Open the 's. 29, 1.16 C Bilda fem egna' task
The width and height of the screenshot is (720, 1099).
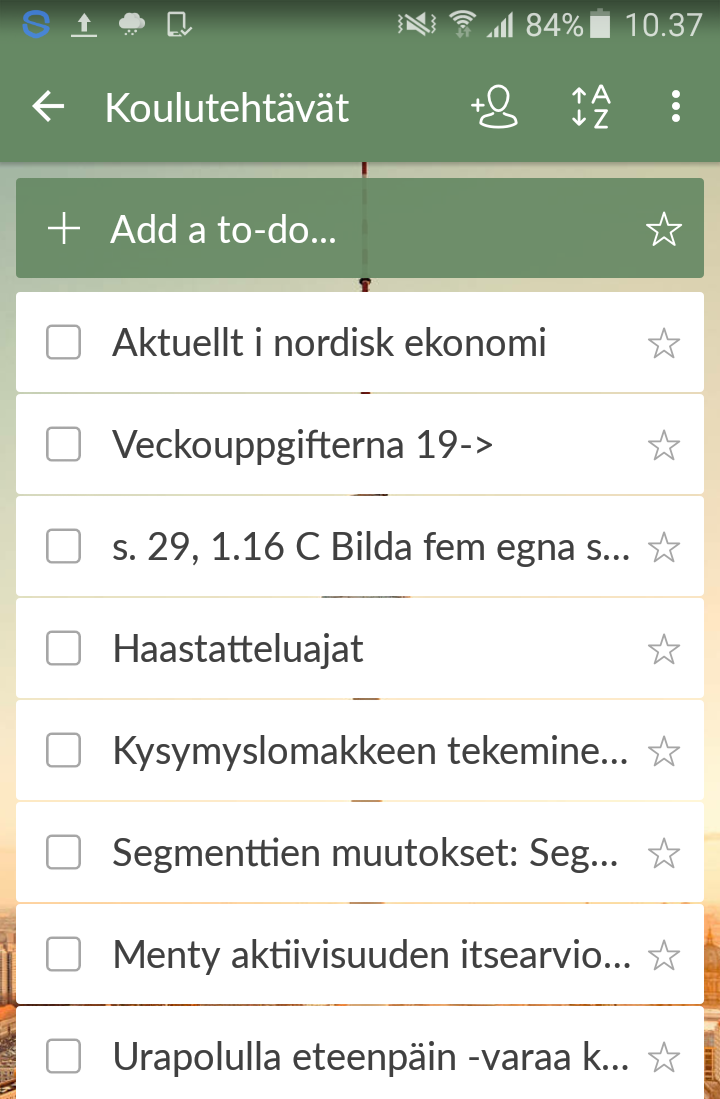[x=370, y=548]
